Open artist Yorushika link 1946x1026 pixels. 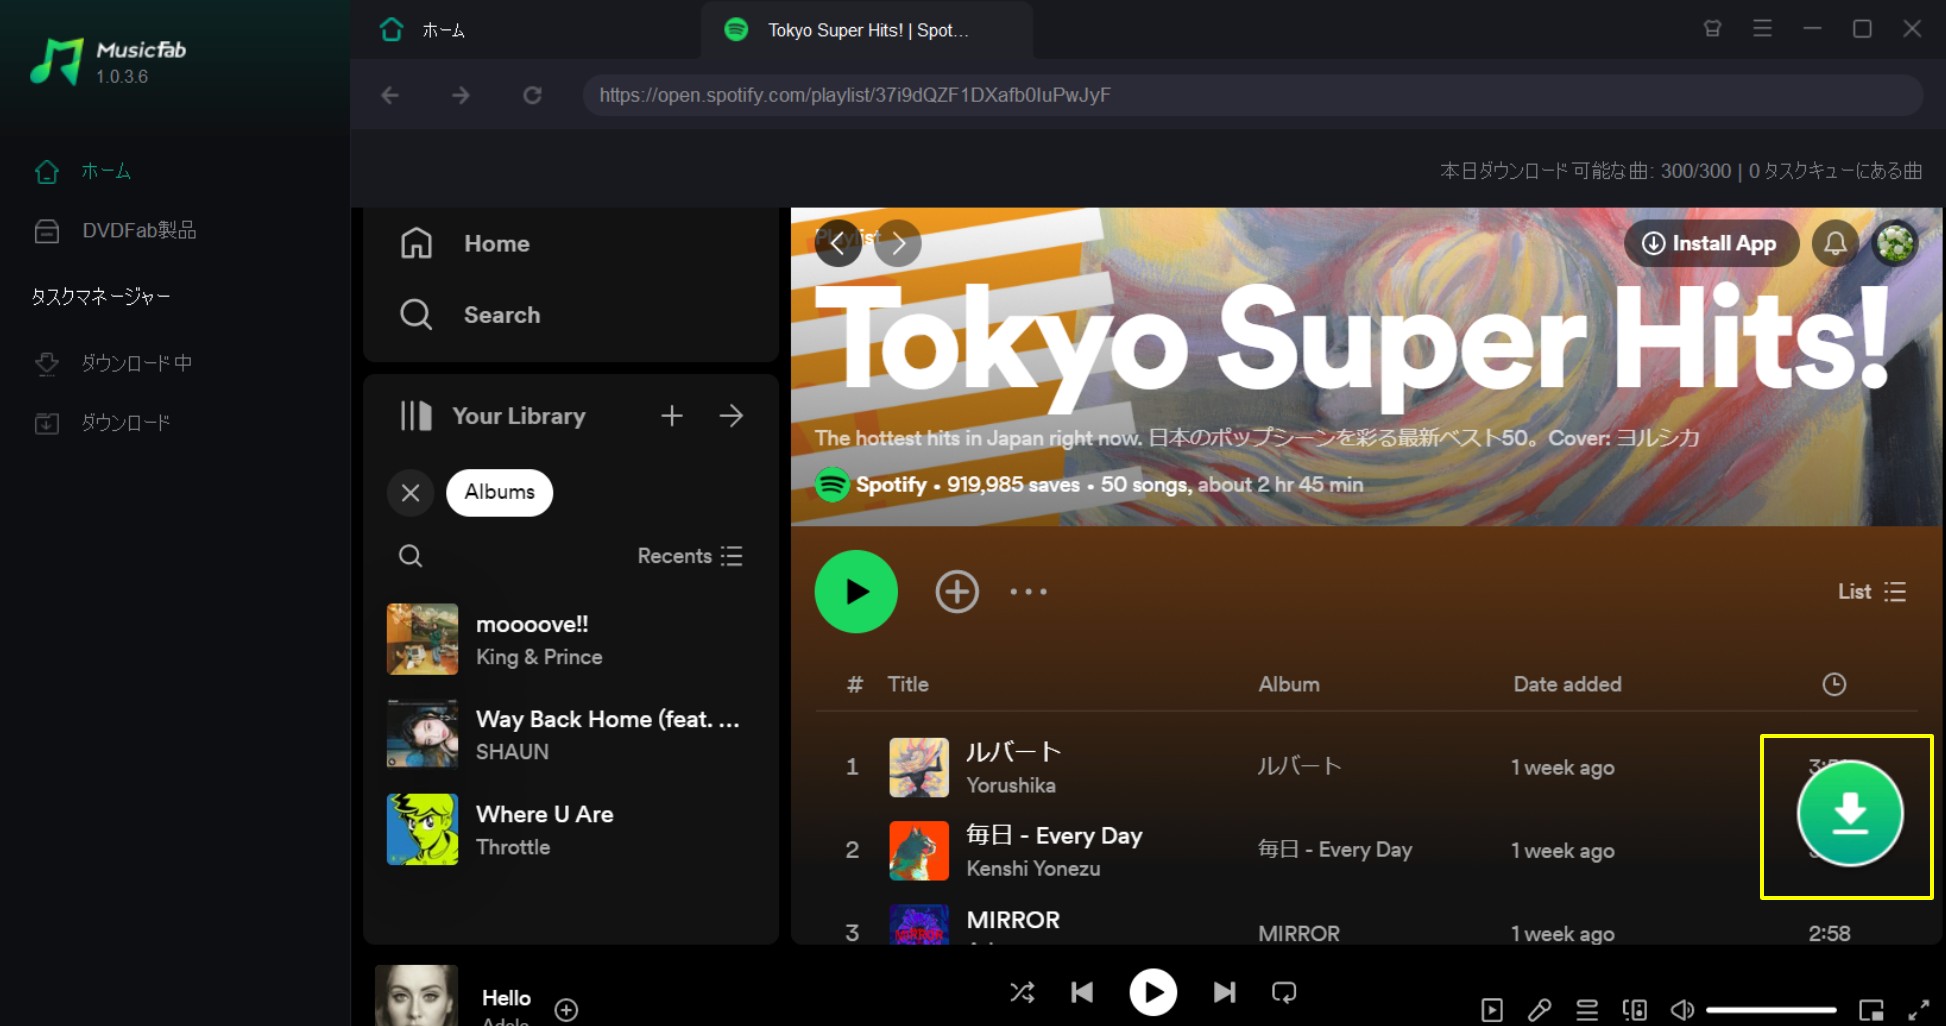[x=1010, y=786]
